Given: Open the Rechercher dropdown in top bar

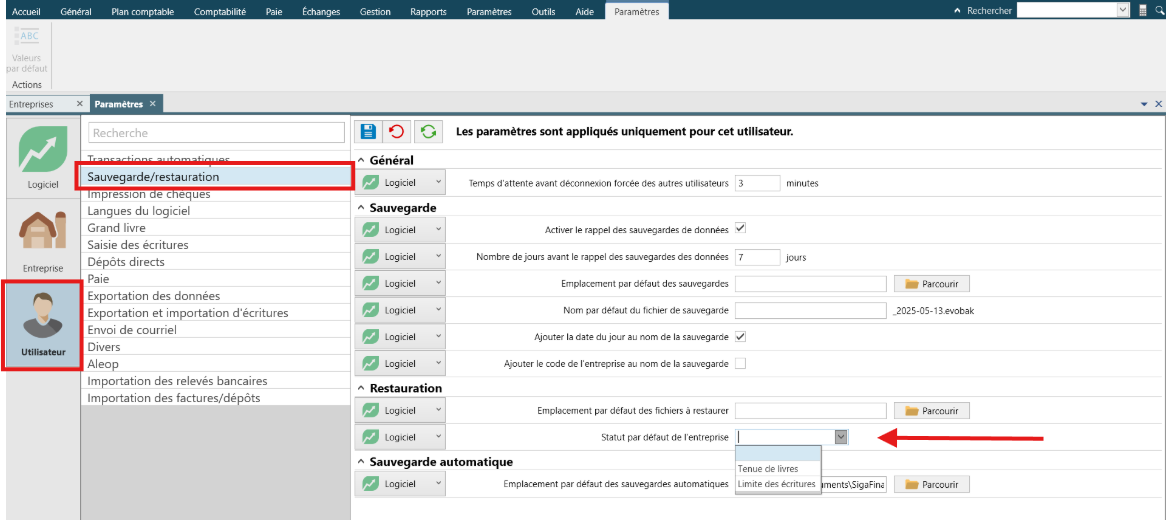Looking at the screenshot, I should pos(1123,10).
